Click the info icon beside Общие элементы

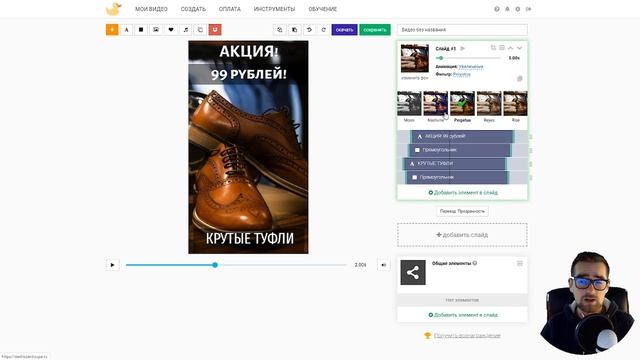[475, 263]
